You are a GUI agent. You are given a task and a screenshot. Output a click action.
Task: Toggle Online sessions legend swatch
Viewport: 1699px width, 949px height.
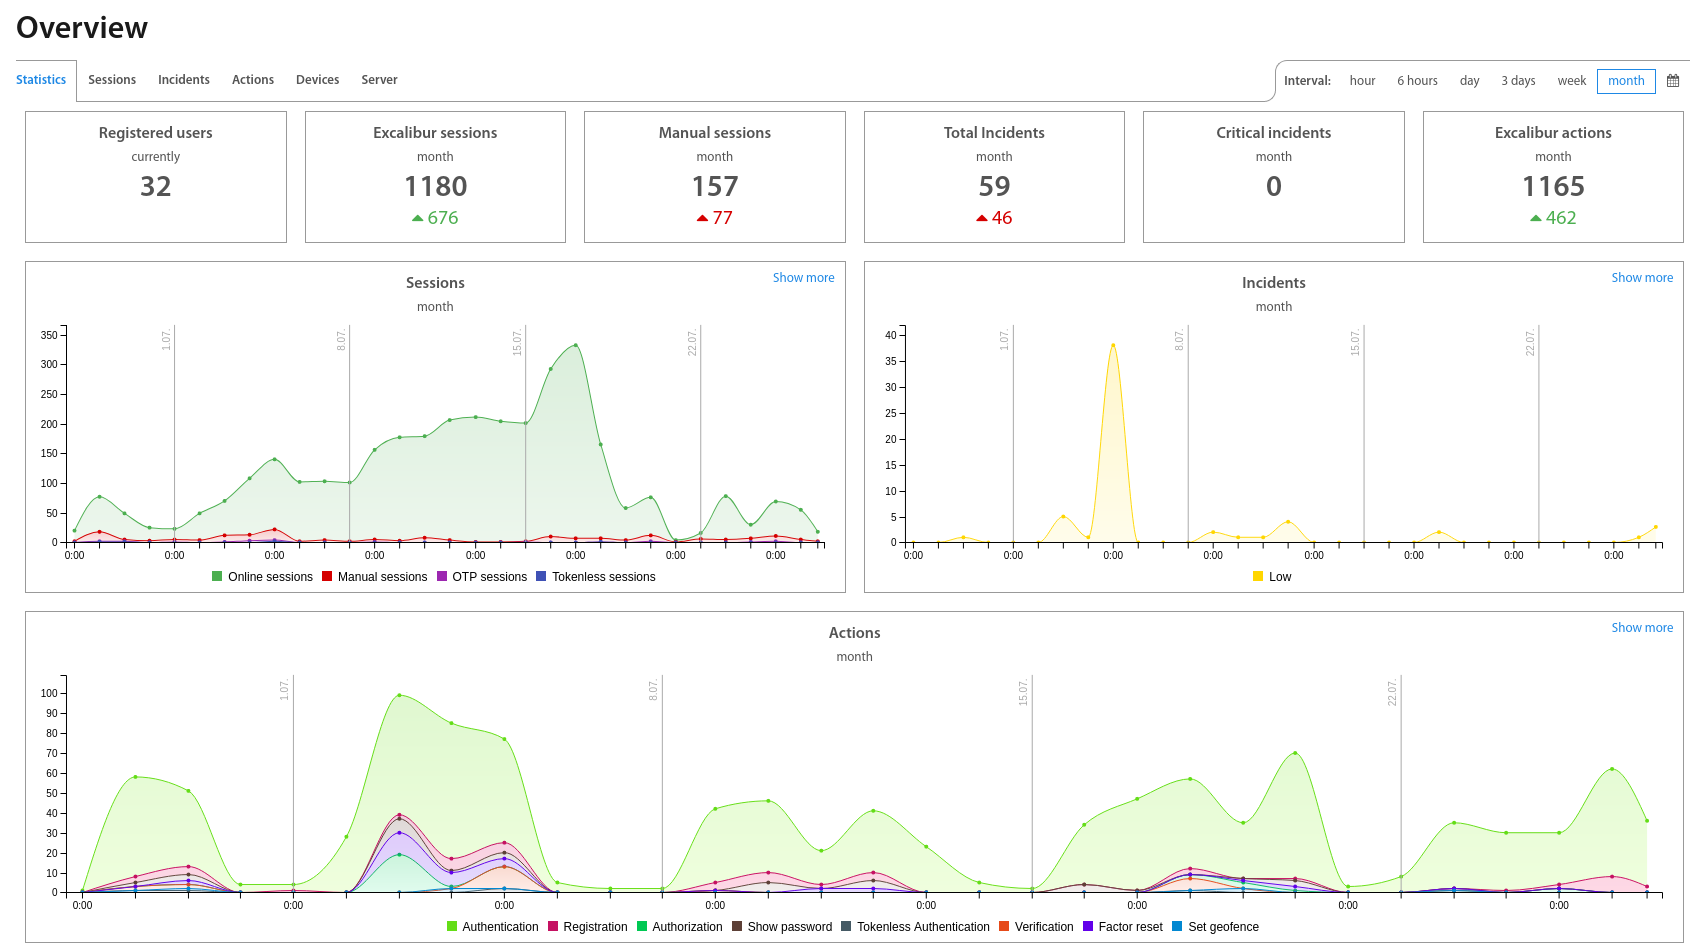[217, 577]
